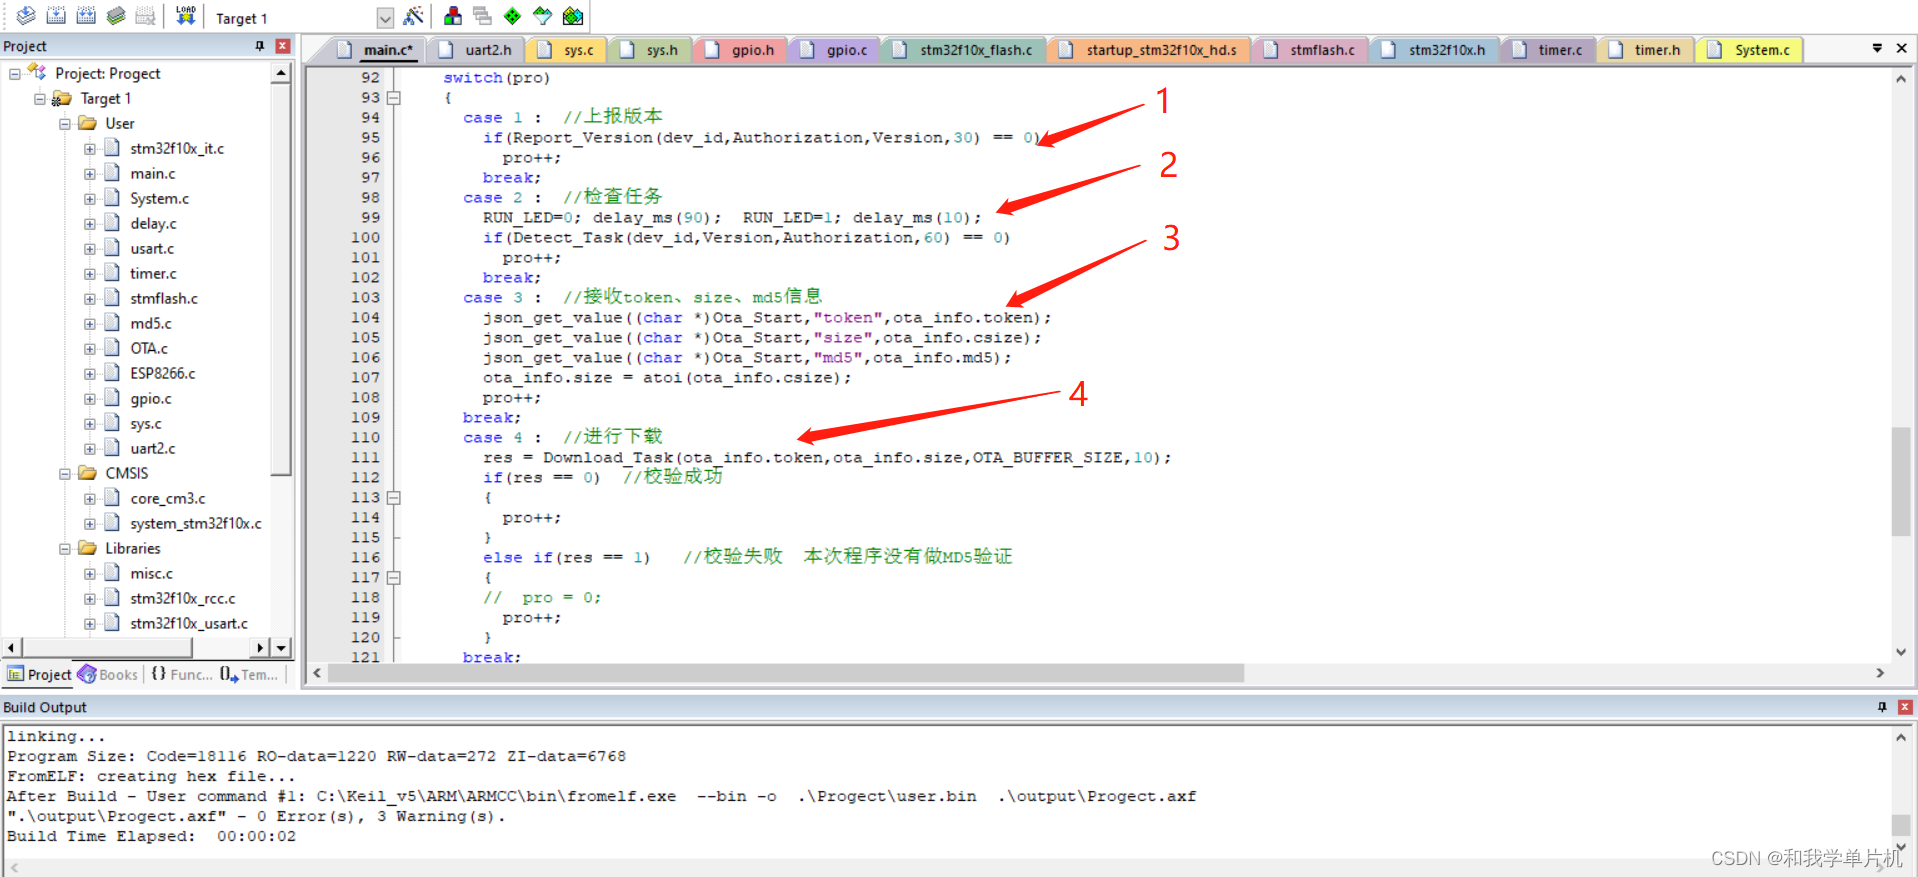Viewport: 1918px width, 877px height.
Task: Open the startup_stm32f10x_hd.s tab
Action: [1150, 50]
